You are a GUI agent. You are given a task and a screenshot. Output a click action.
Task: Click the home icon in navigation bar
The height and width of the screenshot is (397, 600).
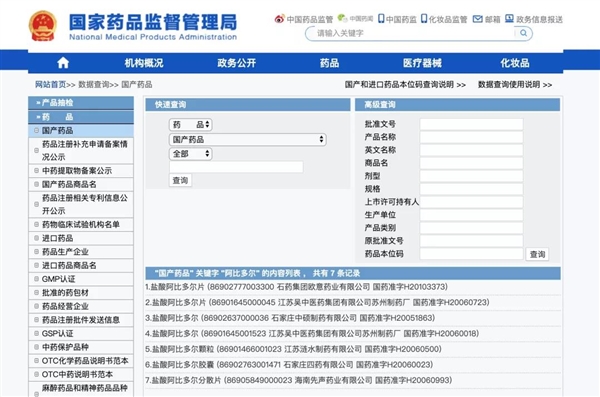point(63,63)
